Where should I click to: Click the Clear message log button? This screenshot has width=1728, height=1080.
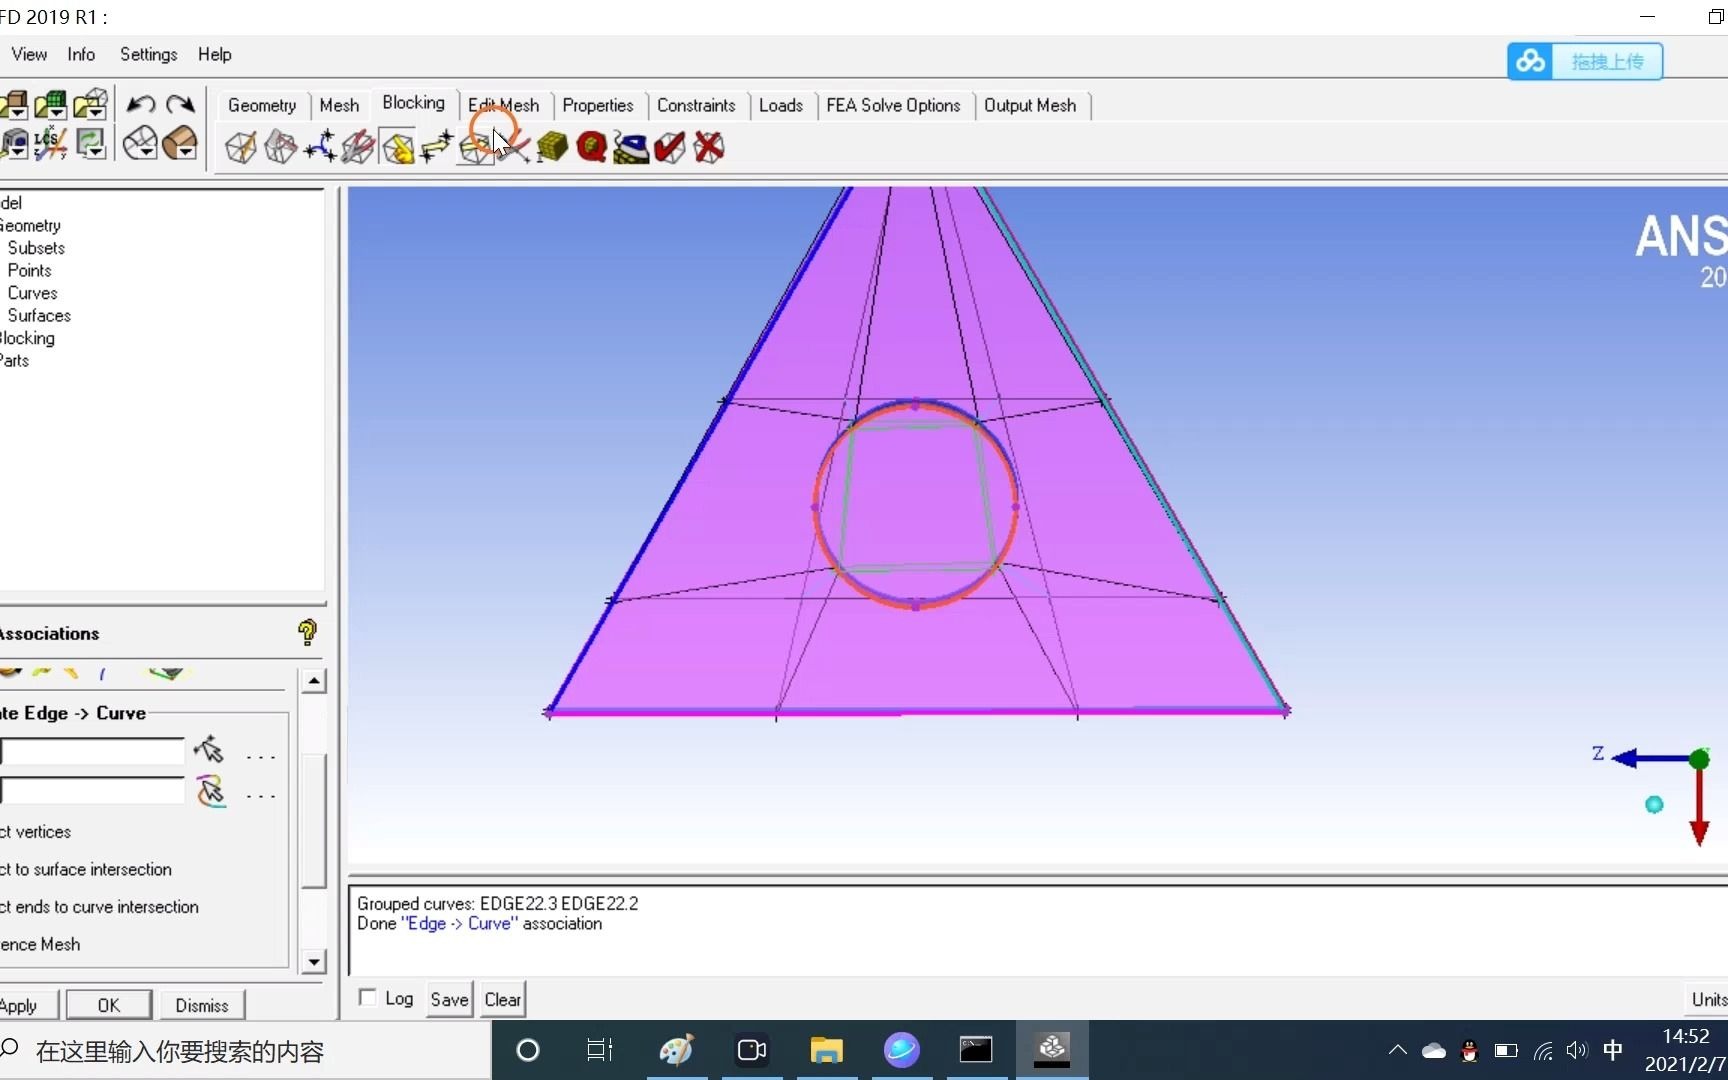tap(502, 999)
